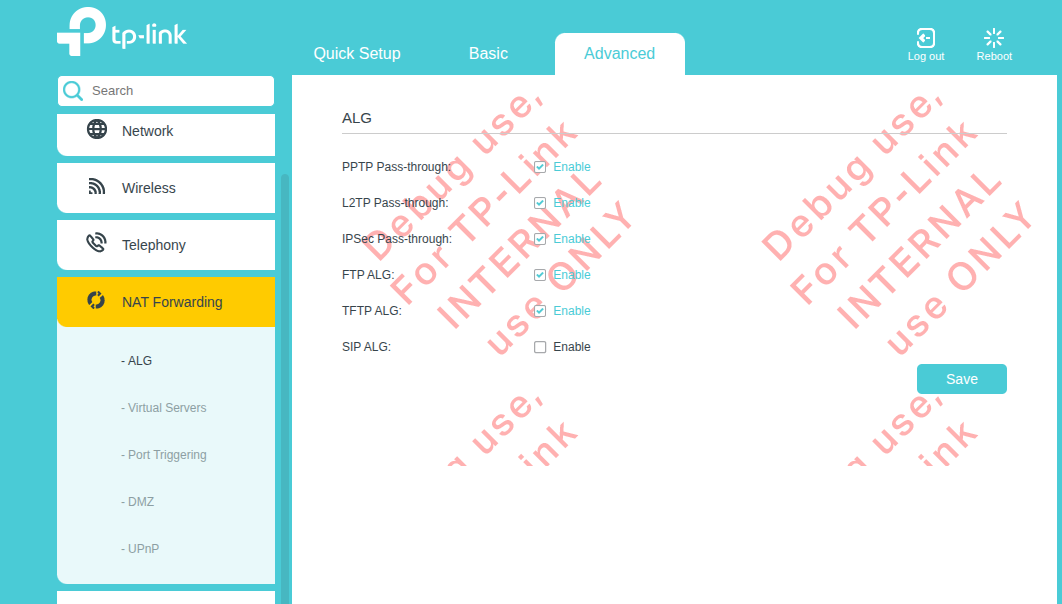
Task: Click the Reboot icon
Action: 994,38
